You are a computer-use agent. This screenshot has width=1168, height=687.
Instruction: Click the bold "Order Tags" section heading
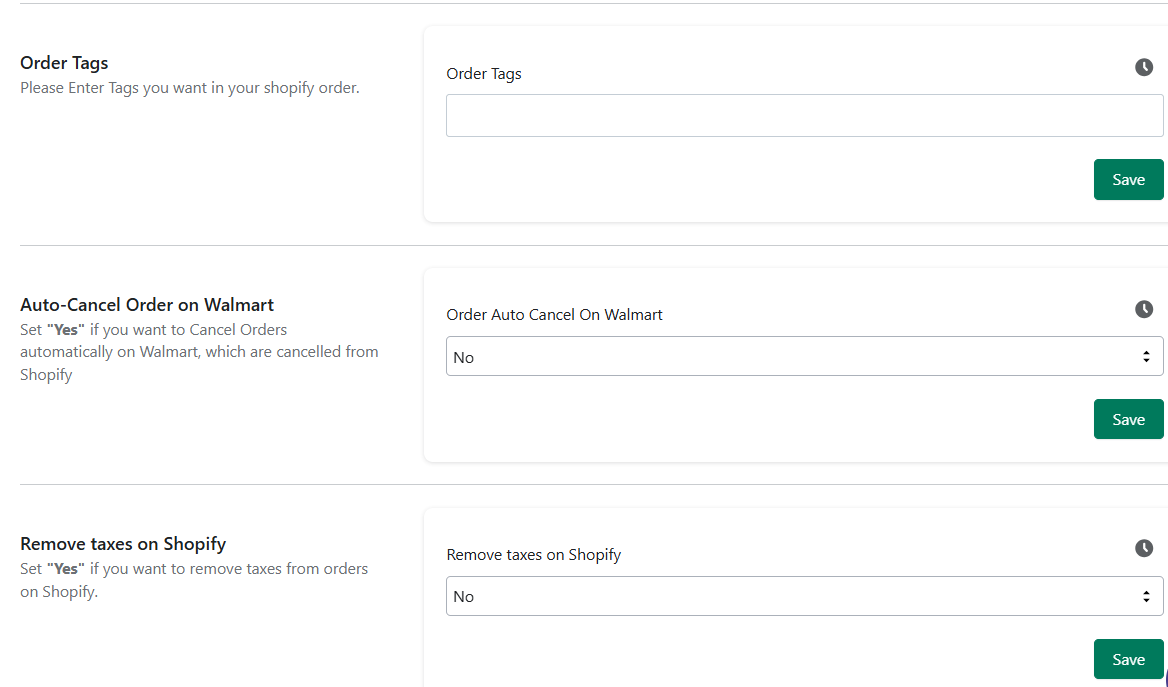point(64,63)
